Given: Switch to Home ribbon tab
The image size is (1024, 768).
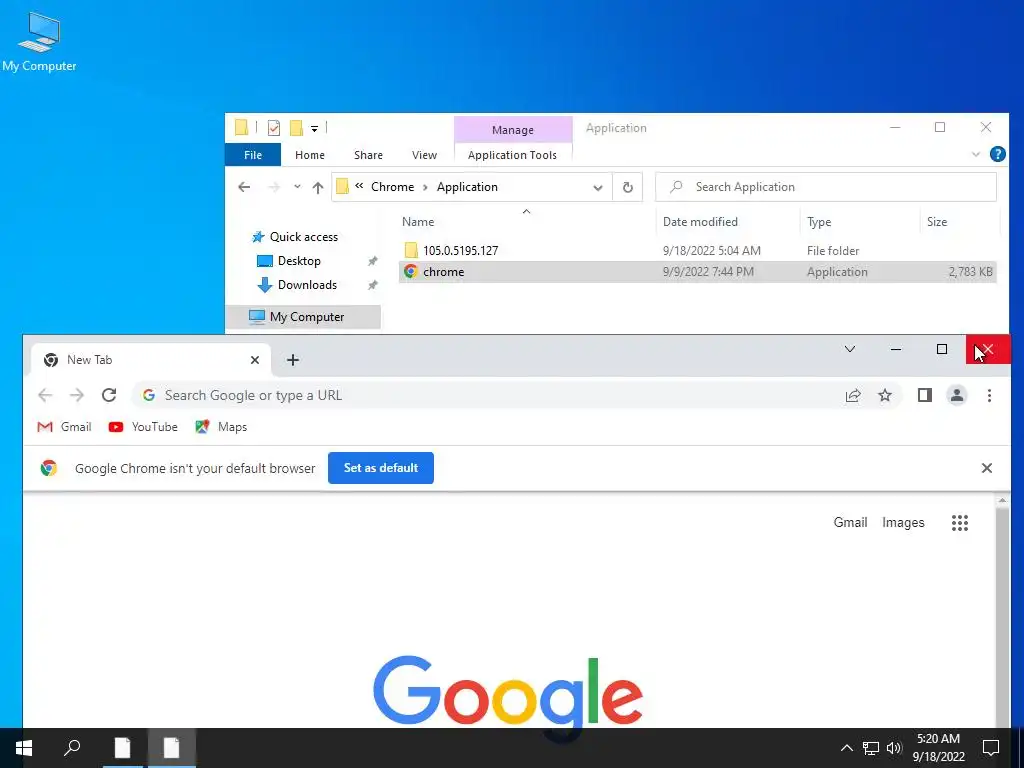Looking at the screenshot, I should (310, 155).
